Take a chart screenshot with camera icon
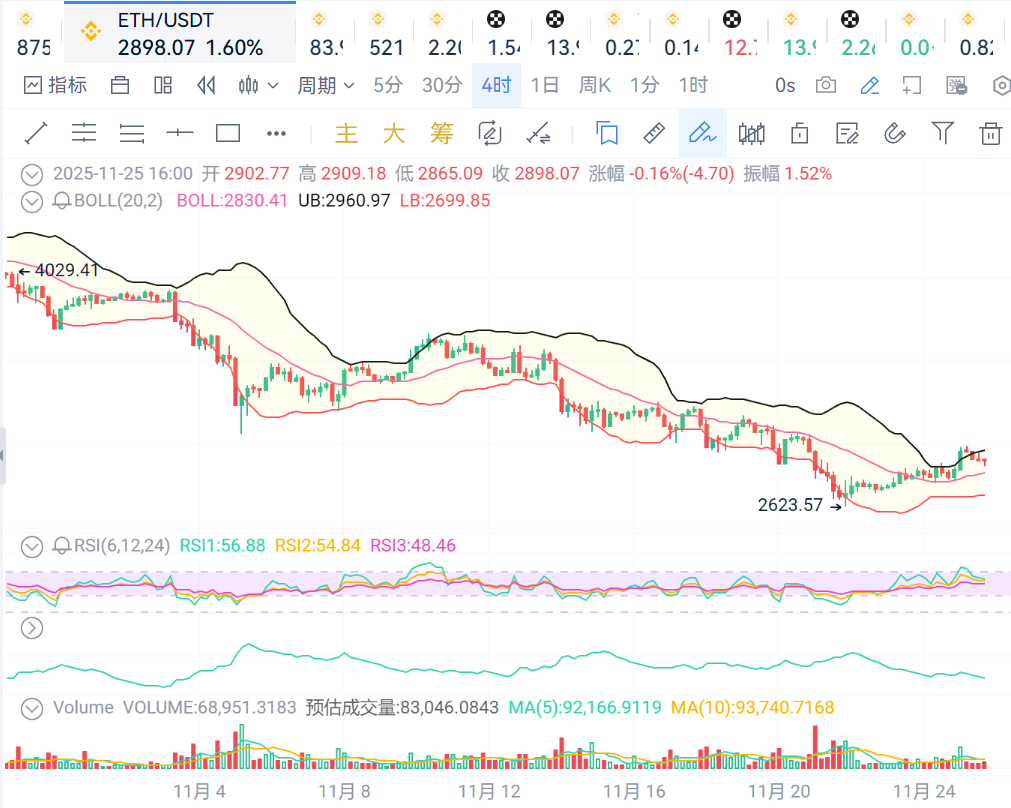The image size is (1011, 808). coord(826,86)
